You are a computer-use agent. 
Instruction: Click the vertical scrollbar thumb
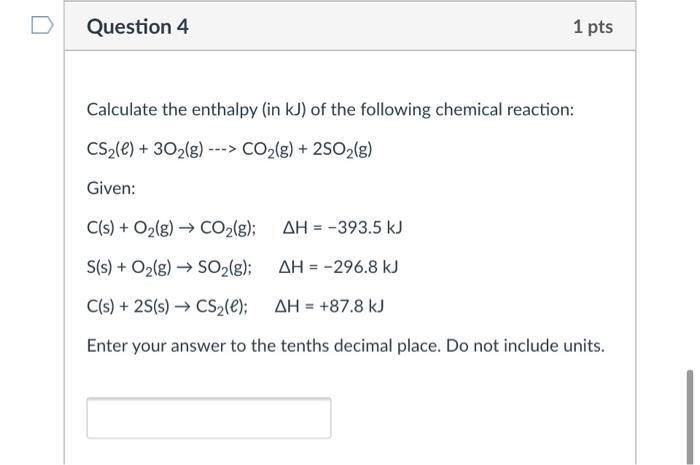[x=690, y=417]
